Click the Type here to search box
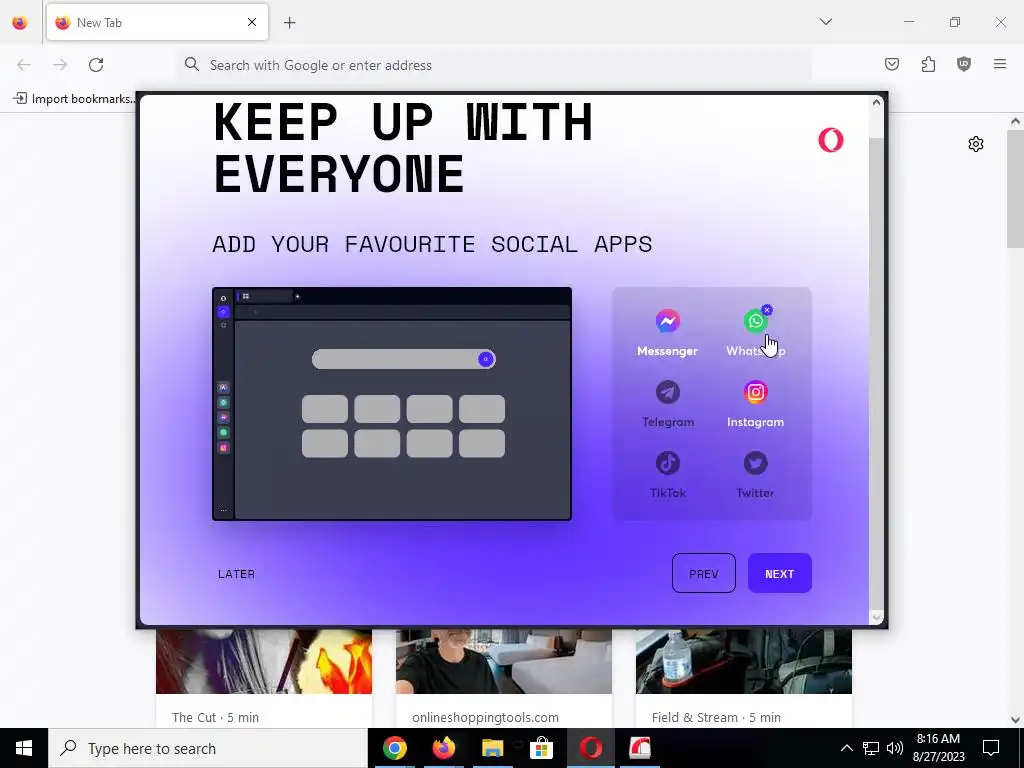This screenshot has width=1024, height=768. point(208,748)
